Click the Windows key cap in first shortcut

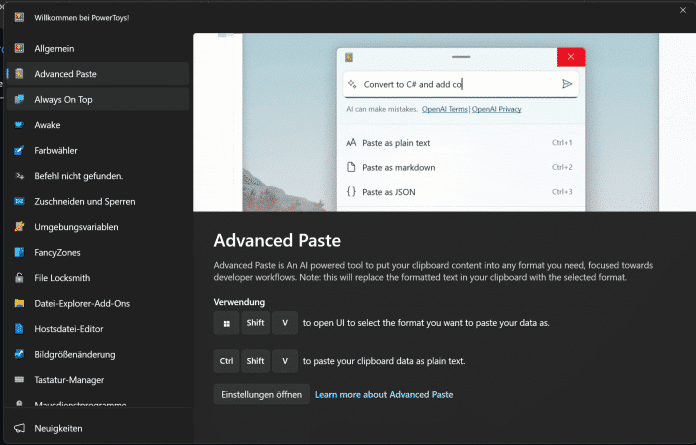click(x=226, y=323)
